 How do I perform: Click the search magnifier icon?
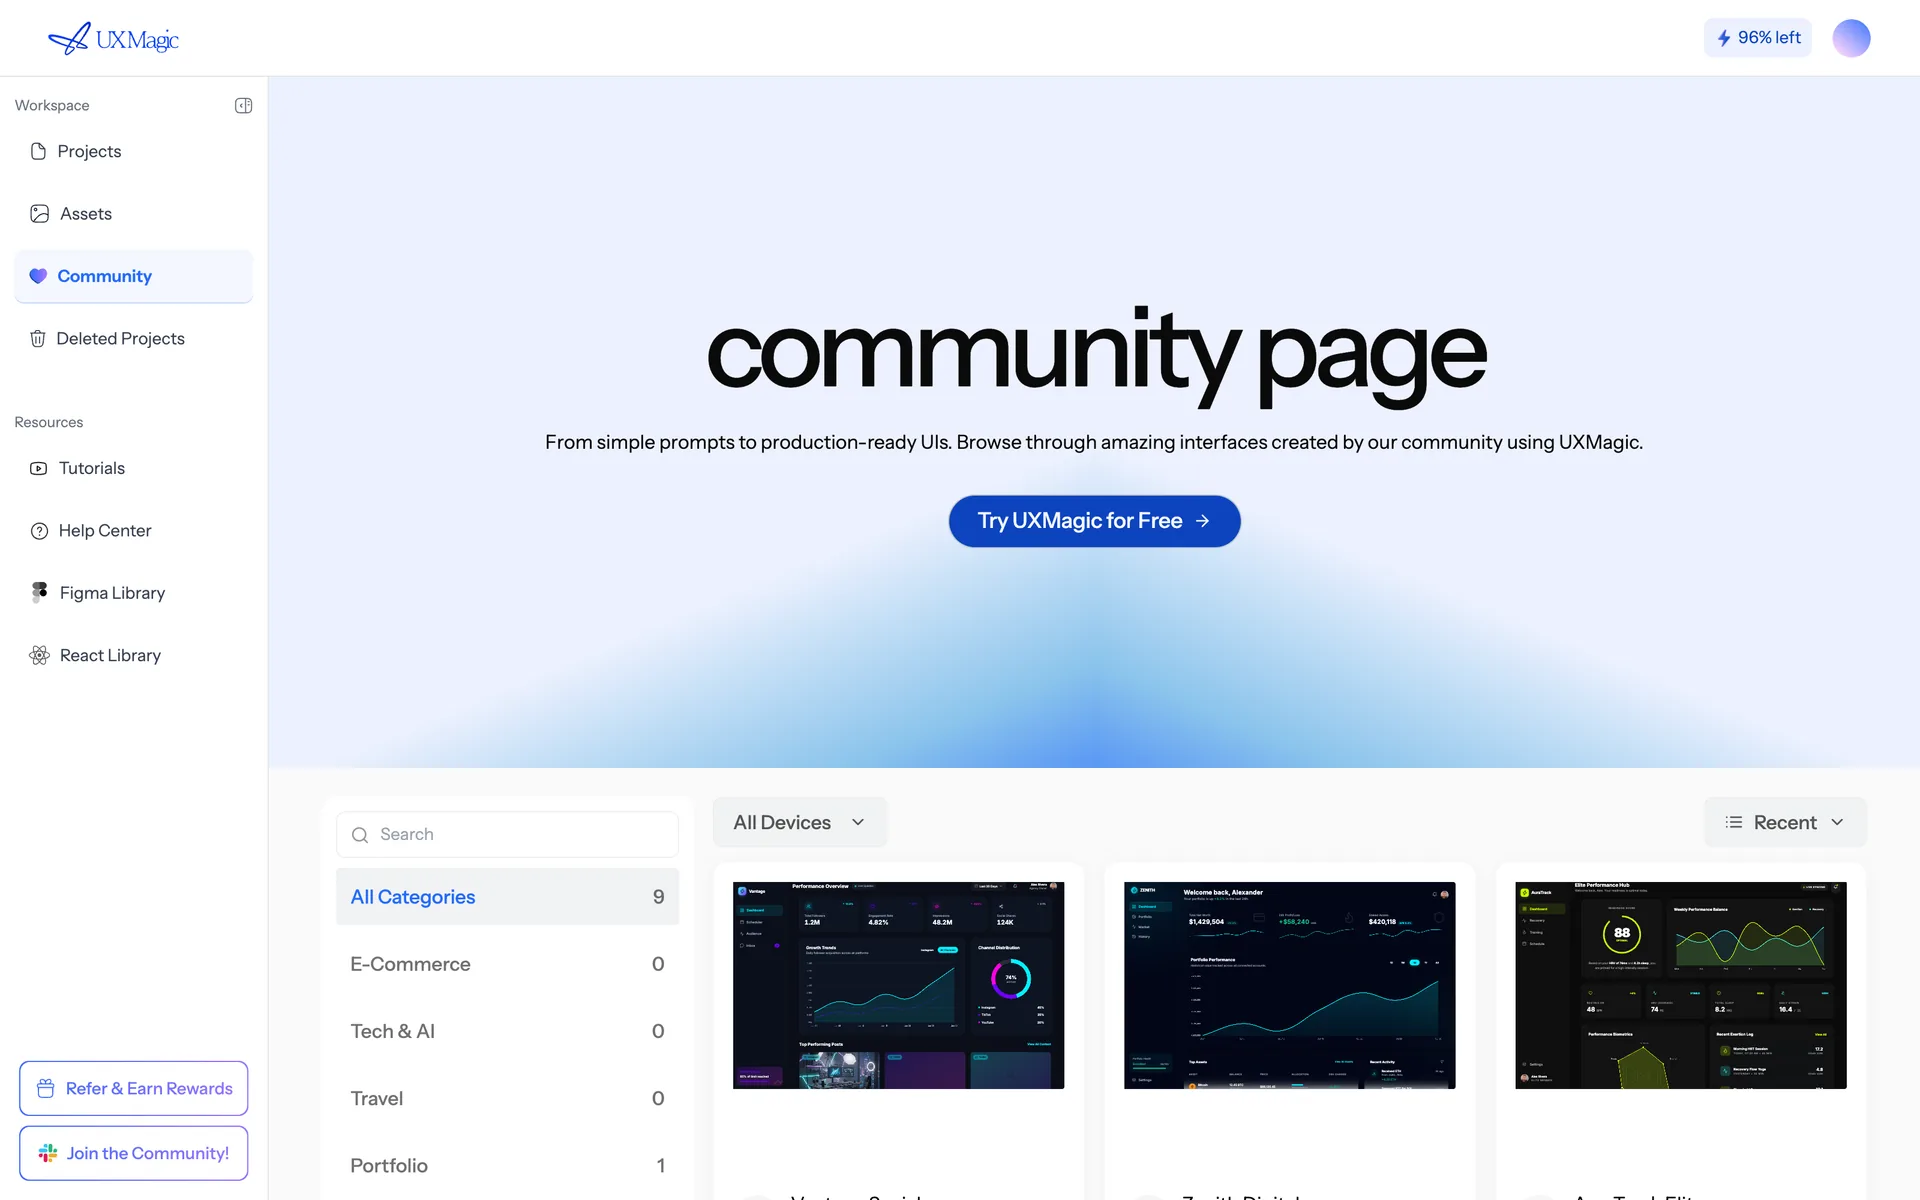[x=360, y=835]
